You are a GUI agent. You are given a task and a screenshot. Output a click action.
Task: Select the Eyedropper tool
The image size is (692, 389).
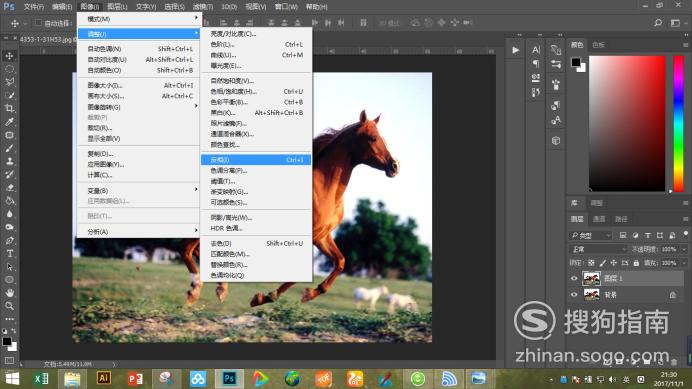point(9,121)
